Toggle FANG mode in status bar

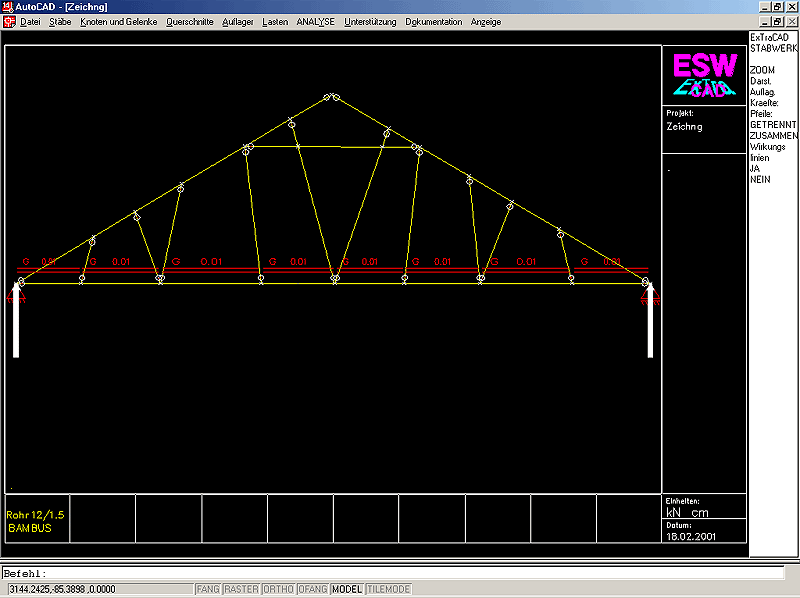point(208,589)
